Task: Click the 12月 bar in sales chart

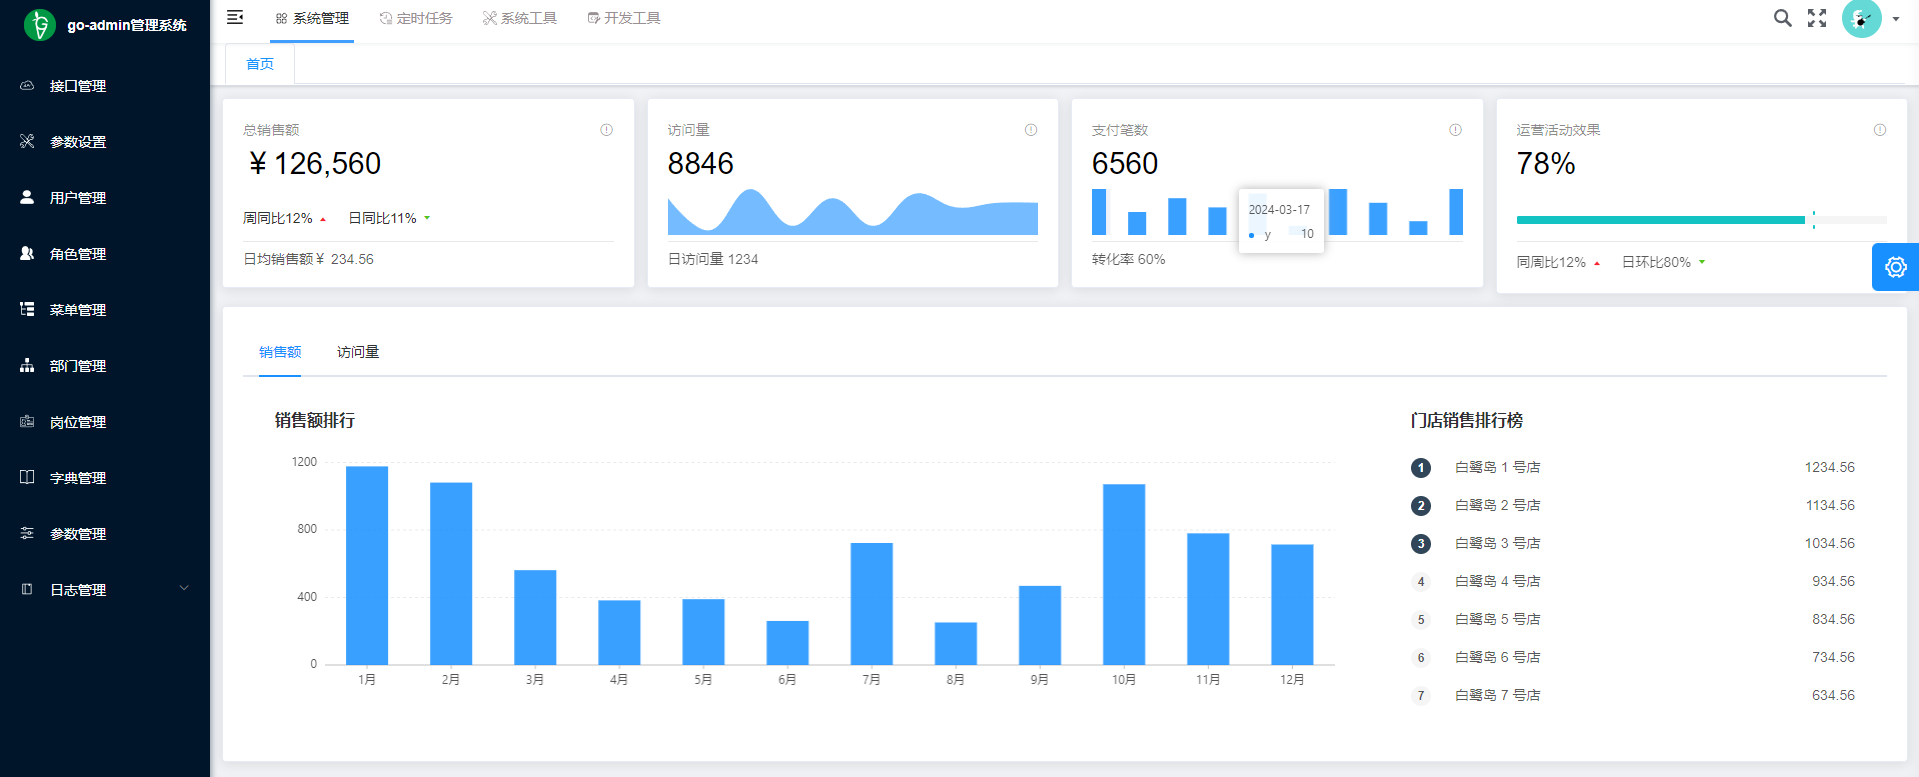Action: tap(1292, 604)
